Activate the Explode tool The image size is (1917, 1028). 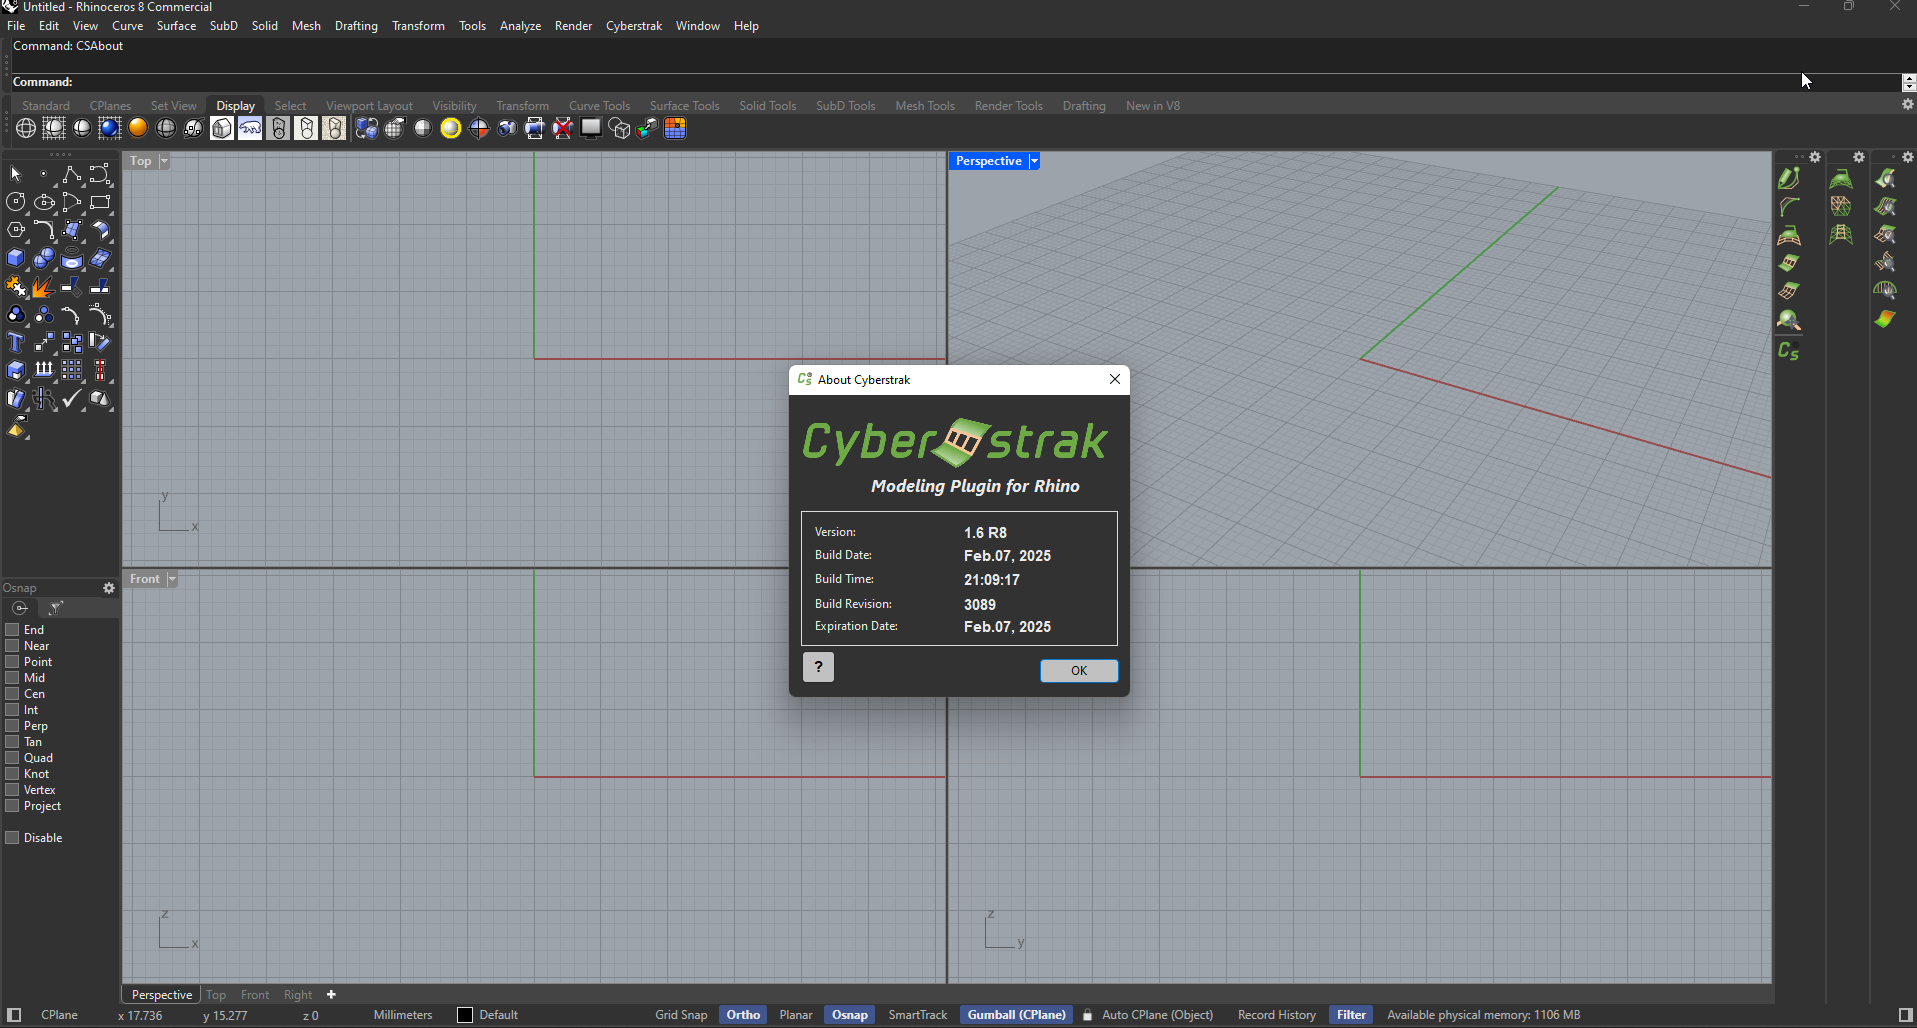(x=44, y=288)
